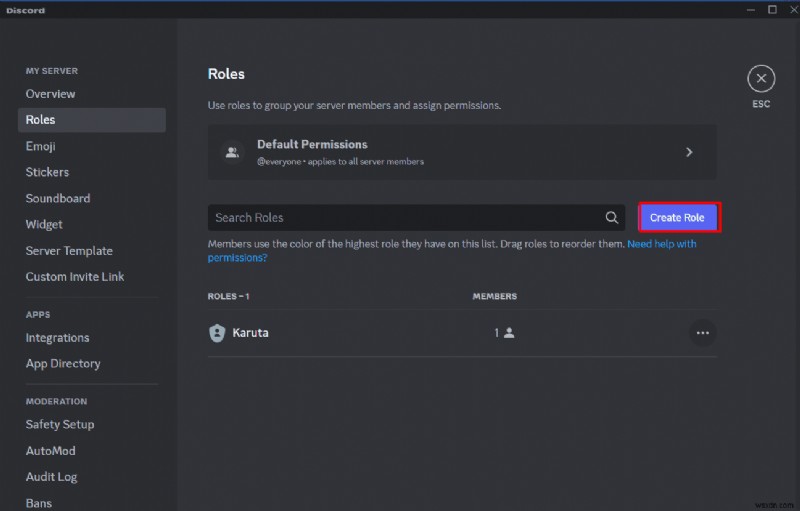The width and height of the screenshot is (800, 511).
Task: Follow the 'Need help with permissions?' link
Action: point(662,244)
